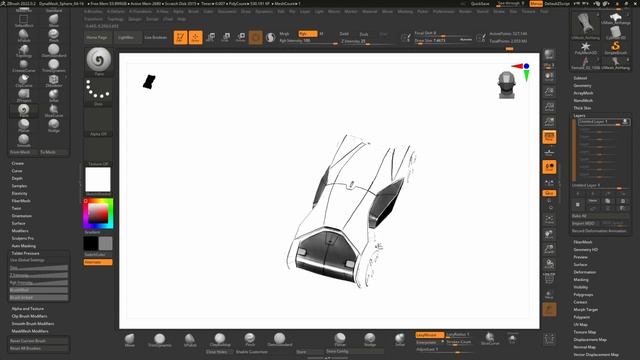This screenshot has width=640, height=360.
Task: Click the QuickSave button
Action: coord(480,4)
